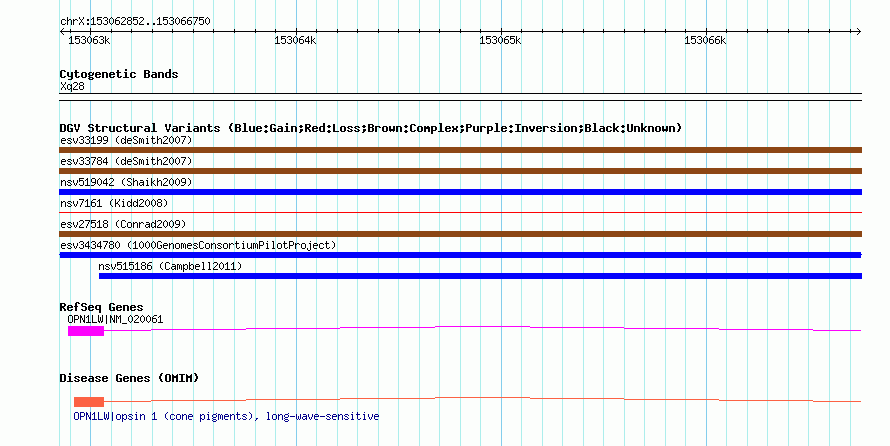Click the DGV Structural Variants track title
890x446 pixels.
[370, 128]
